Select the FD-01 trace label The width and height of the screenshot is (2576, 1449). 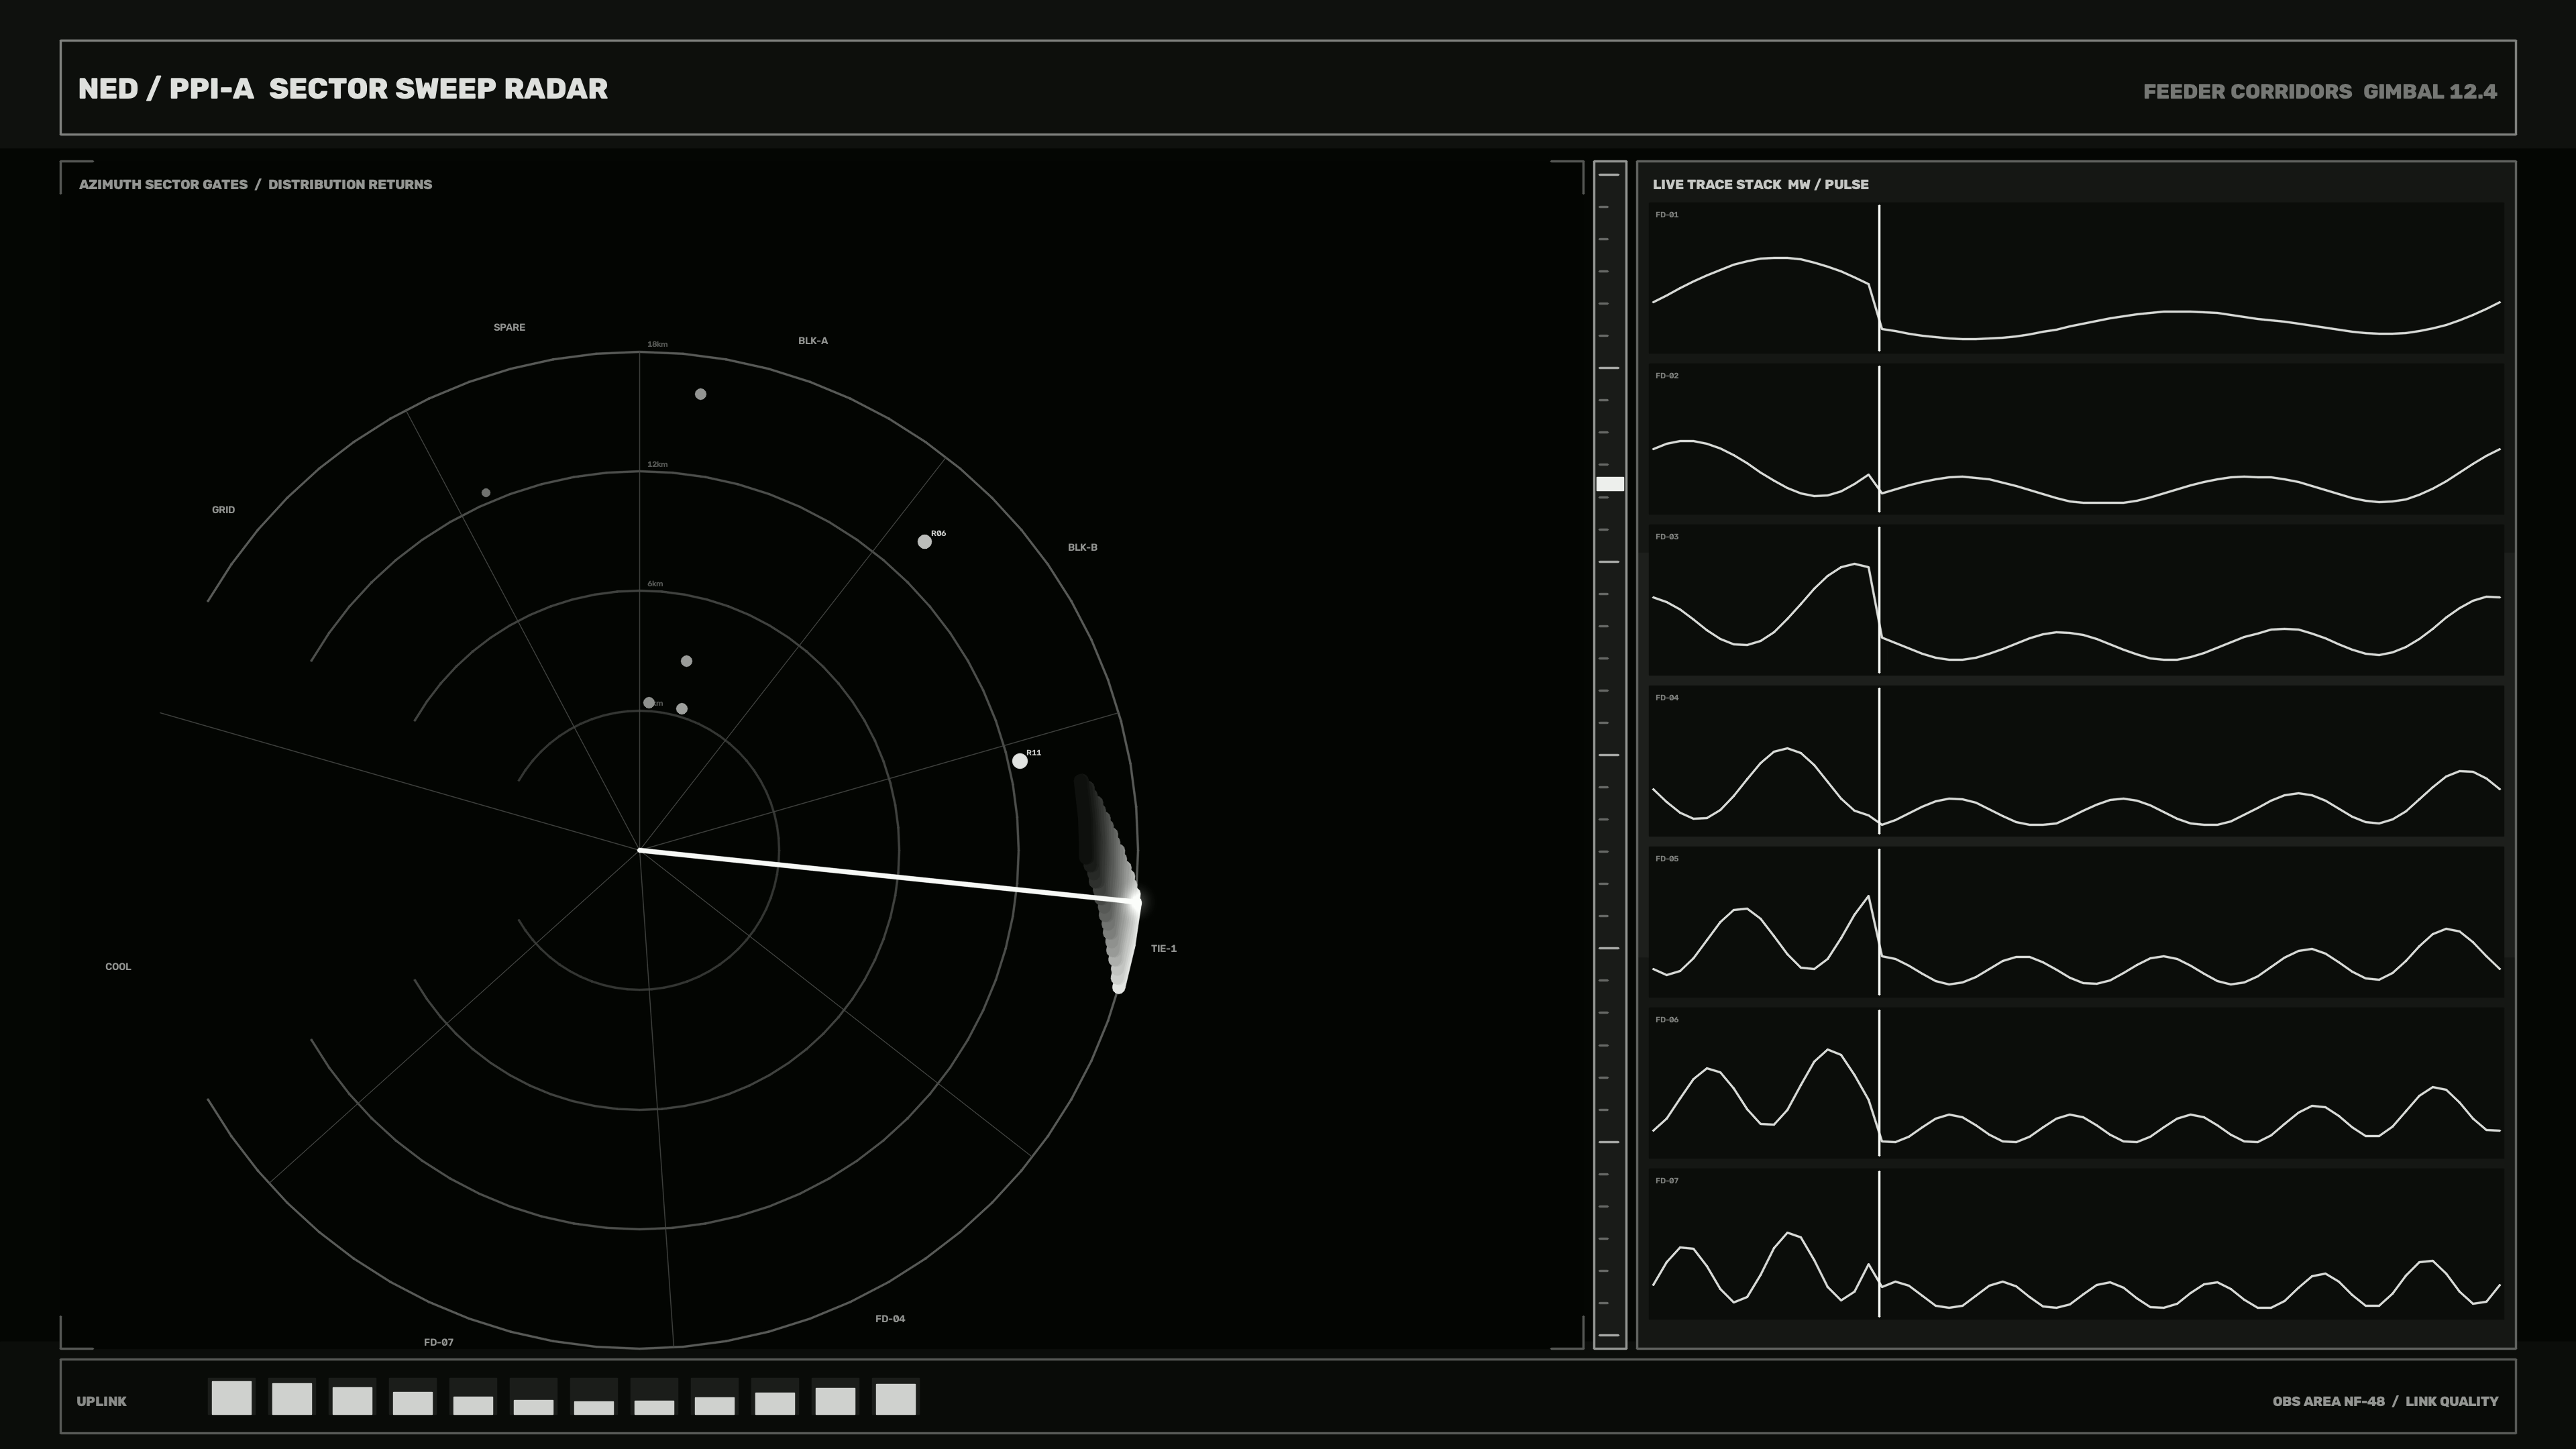pyautogui.click(x=1667, y=215)
